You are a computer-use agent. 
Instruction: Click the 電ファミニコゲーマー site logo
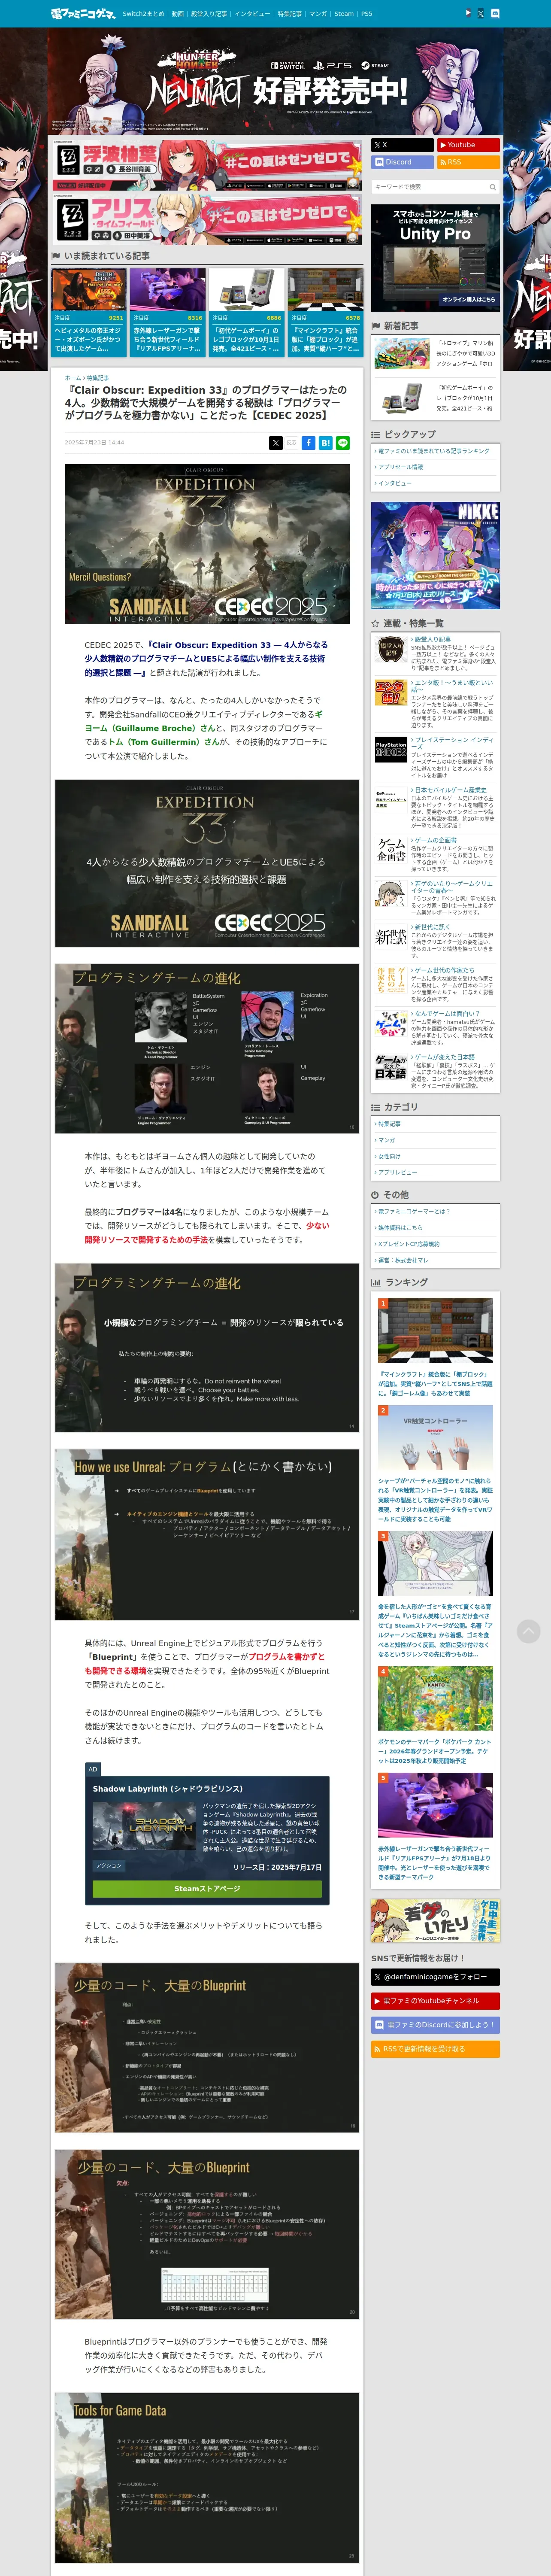tap(83, 14)
